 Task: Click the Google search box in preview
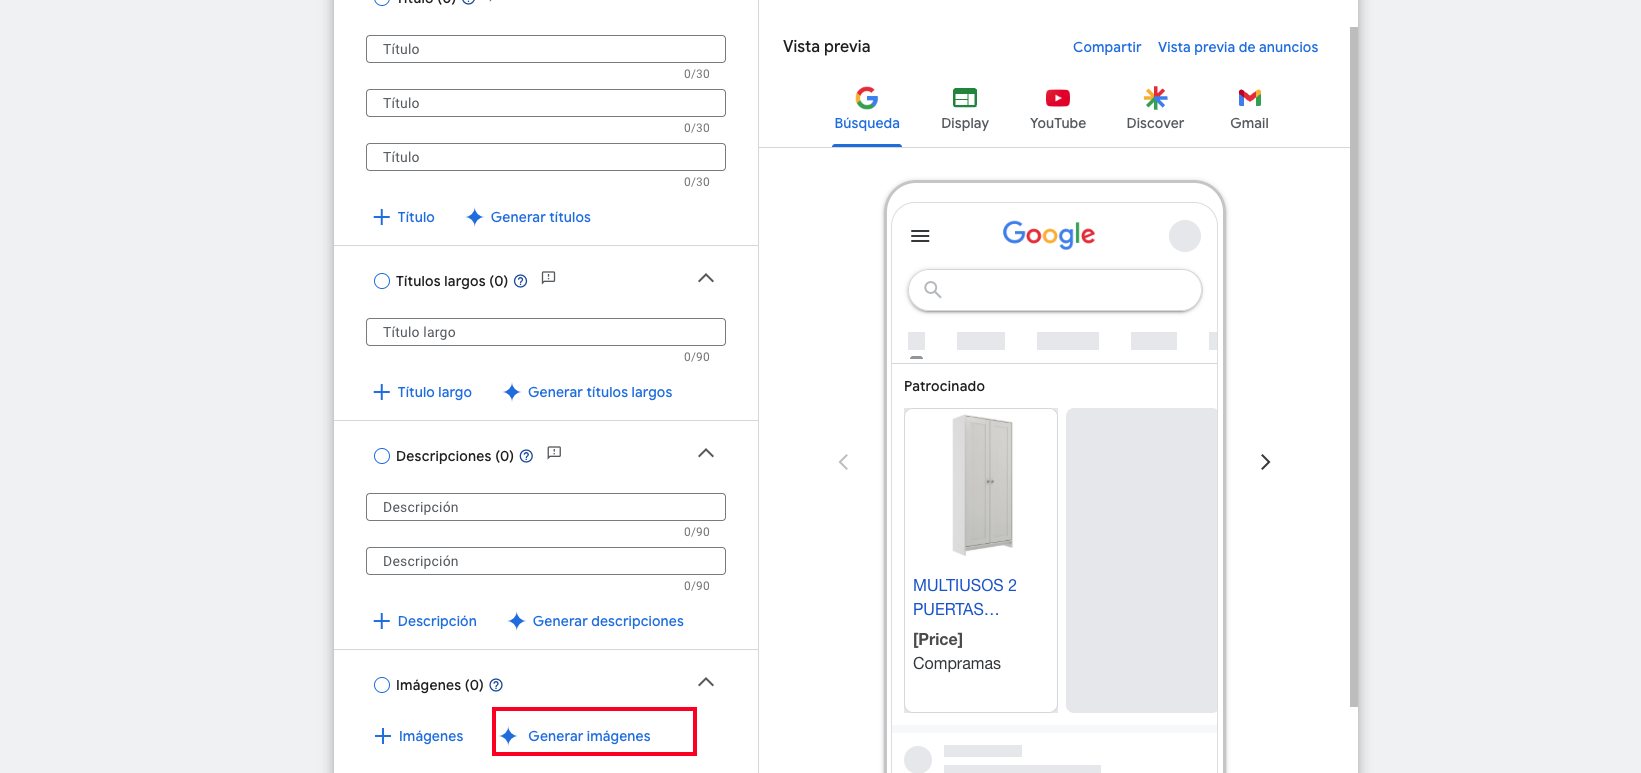click(1055, 290)
